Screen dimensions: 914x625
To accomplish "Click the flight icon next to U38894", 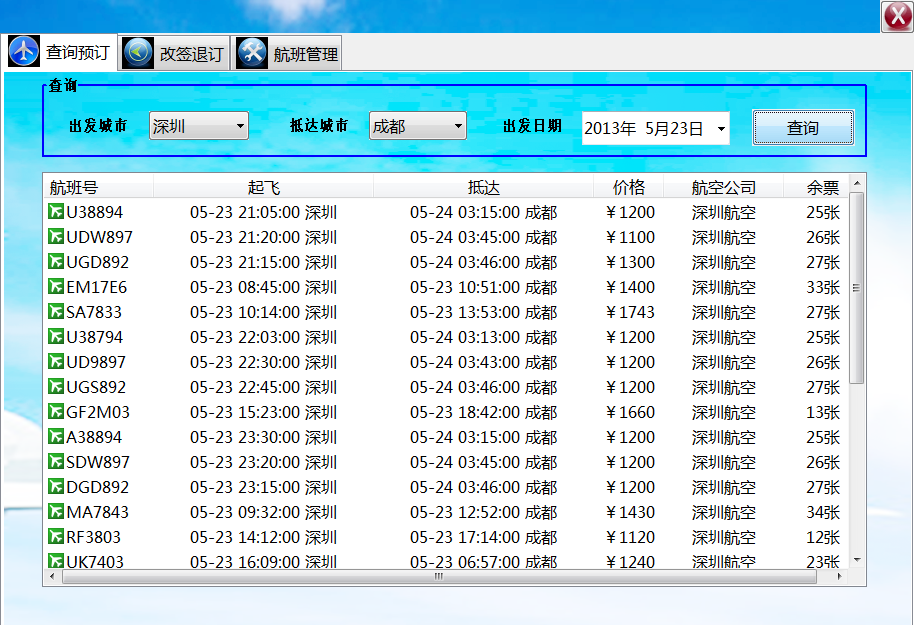I will 56,211.
